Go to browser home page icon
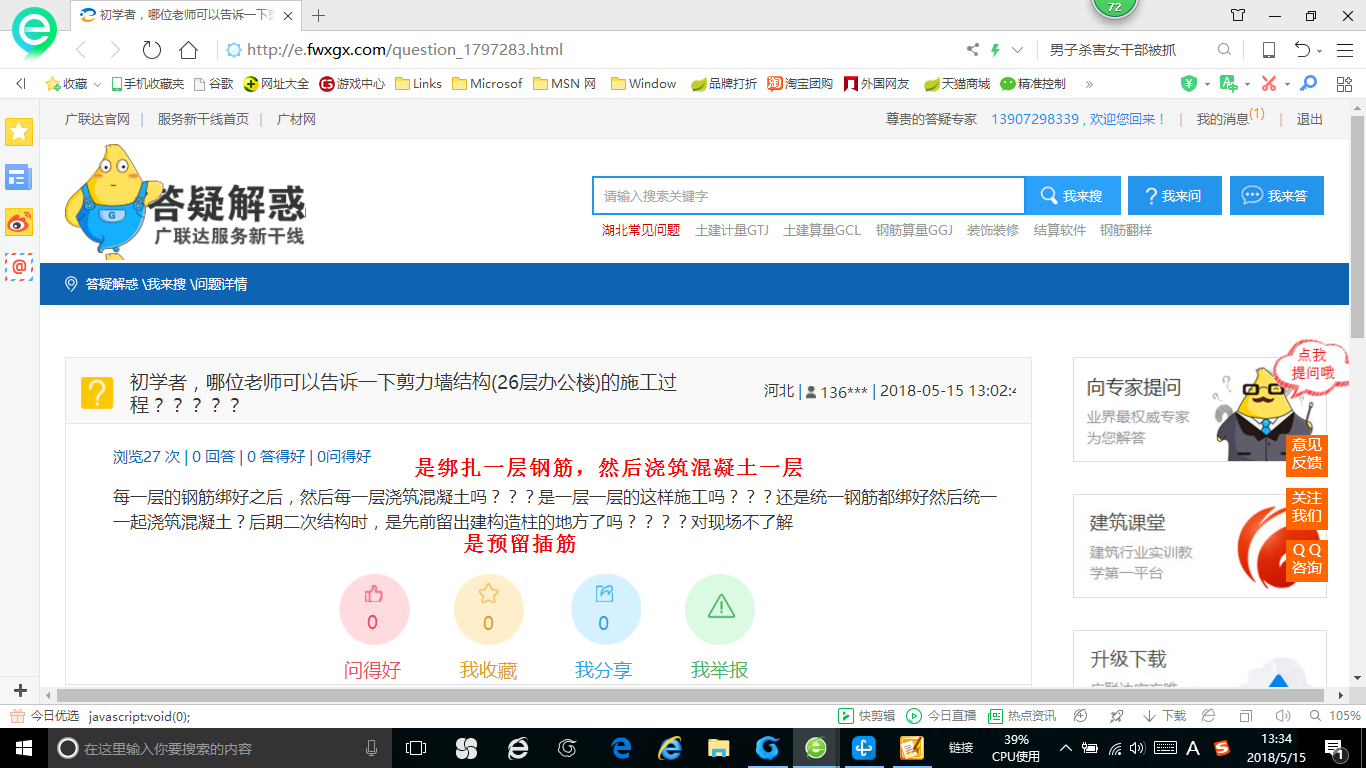The height and width of the screenshot is (768, 1366). pos(188,50)
